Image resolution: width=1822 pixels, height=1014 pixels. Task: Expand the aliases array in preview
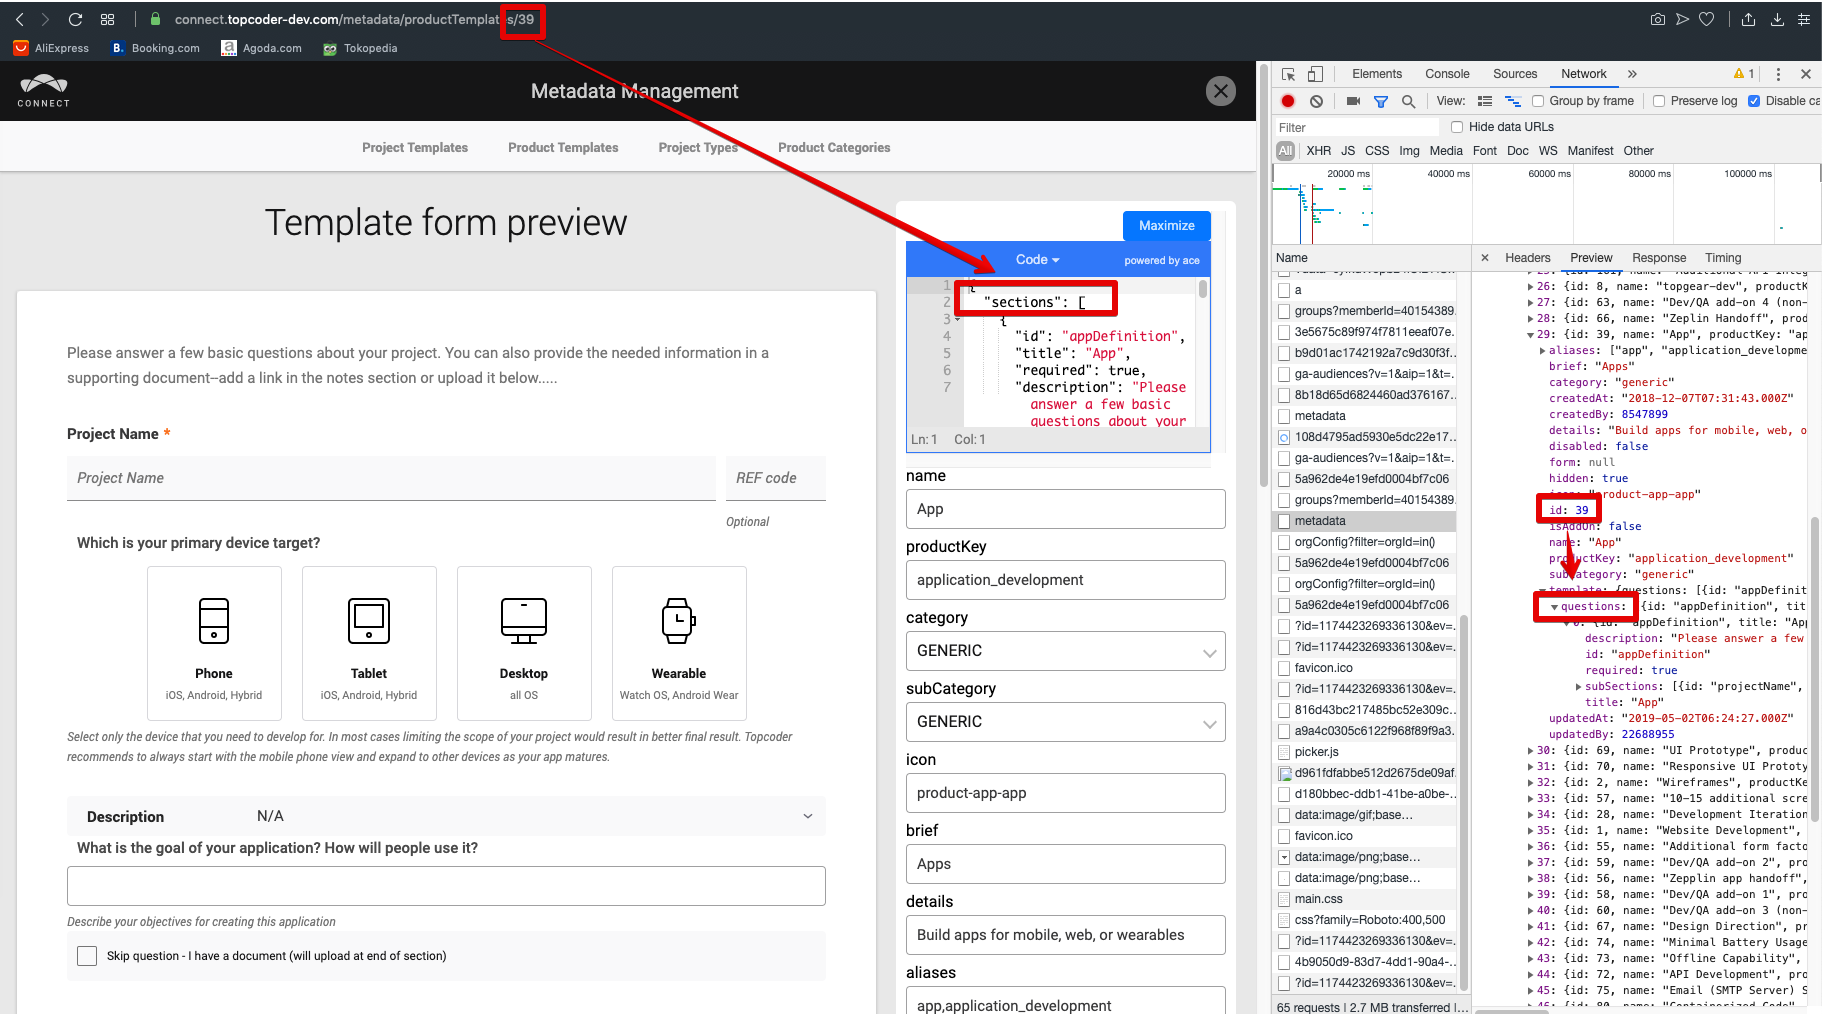[1542, 351]
